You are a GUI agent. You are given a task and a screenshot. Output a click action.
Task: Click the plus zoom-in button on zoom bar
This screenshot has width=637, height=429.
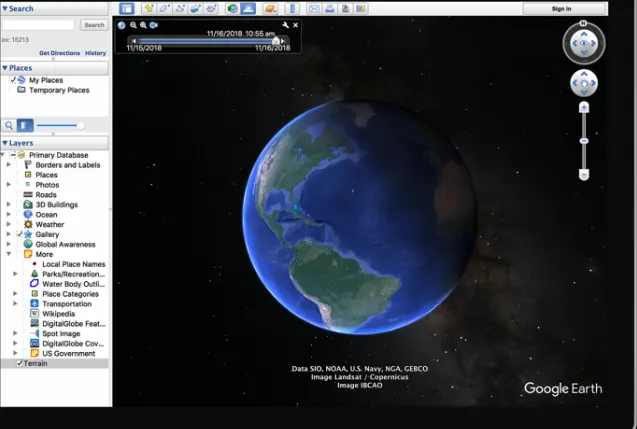click(x=584, y=108)
